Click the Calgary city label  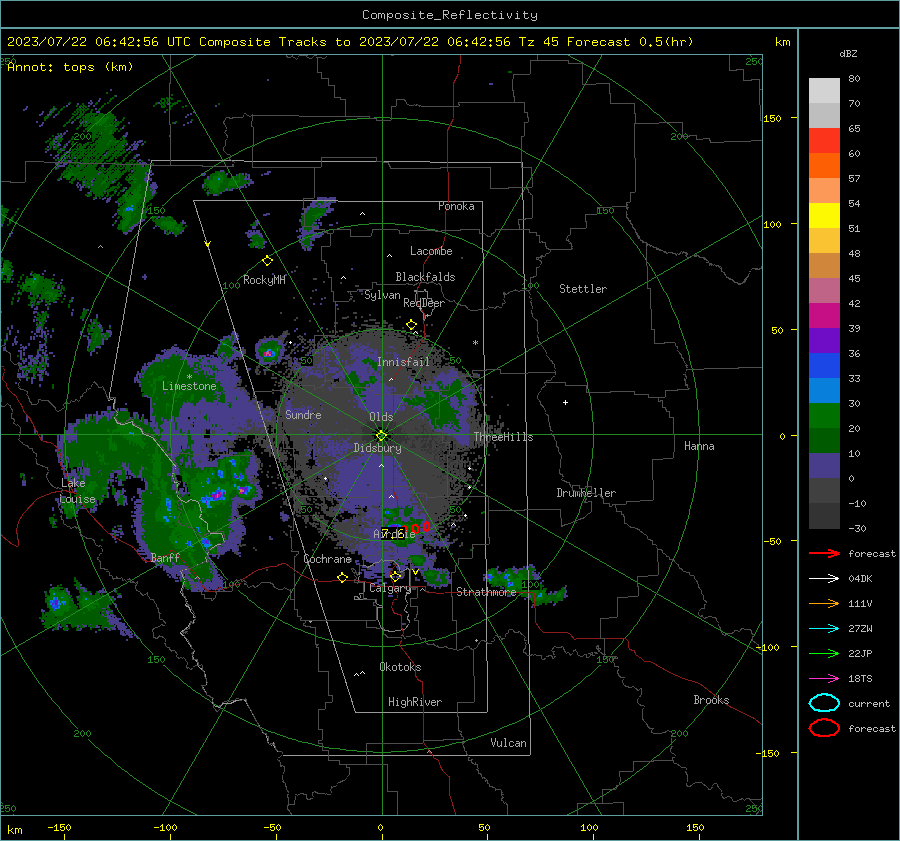tap(390, 588)
